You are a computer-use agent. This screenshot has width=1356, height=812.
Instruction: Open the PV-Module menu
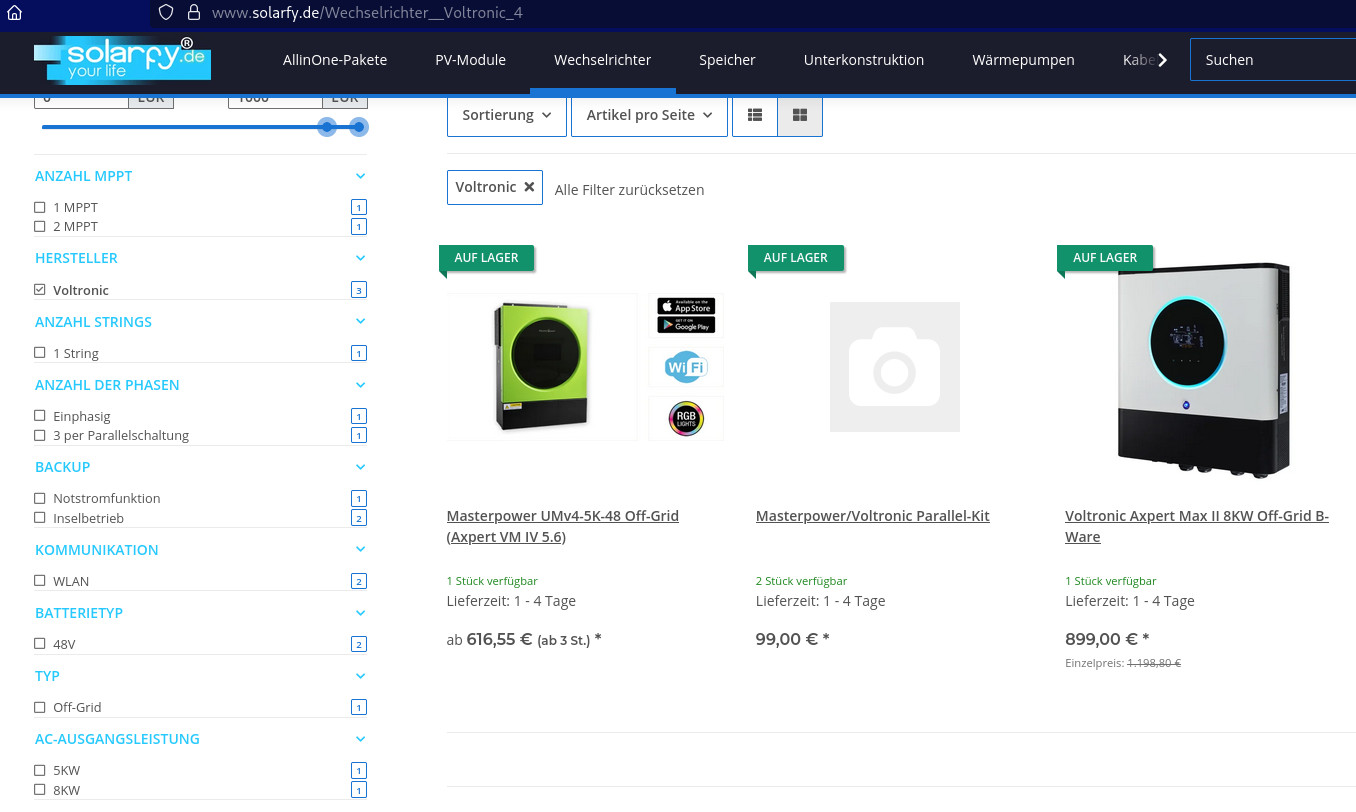coord(471,60)
